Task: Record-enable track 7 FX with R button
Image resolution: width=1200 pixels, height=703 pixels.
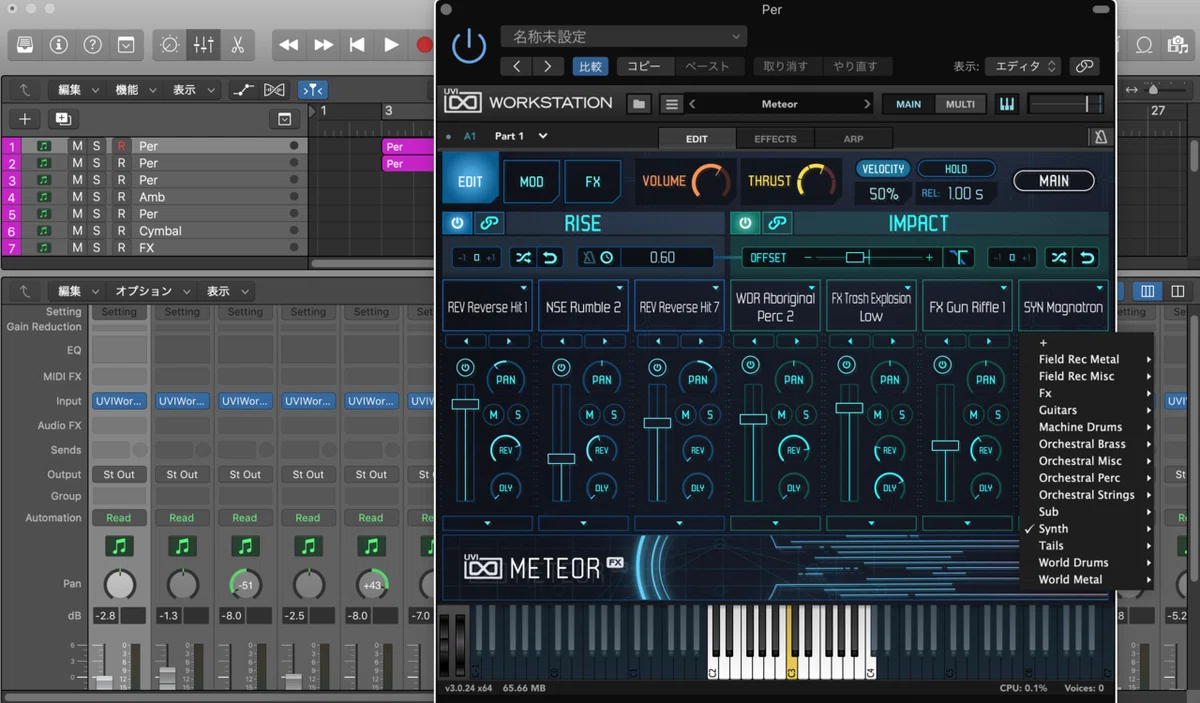Action: tap(121, 248)
